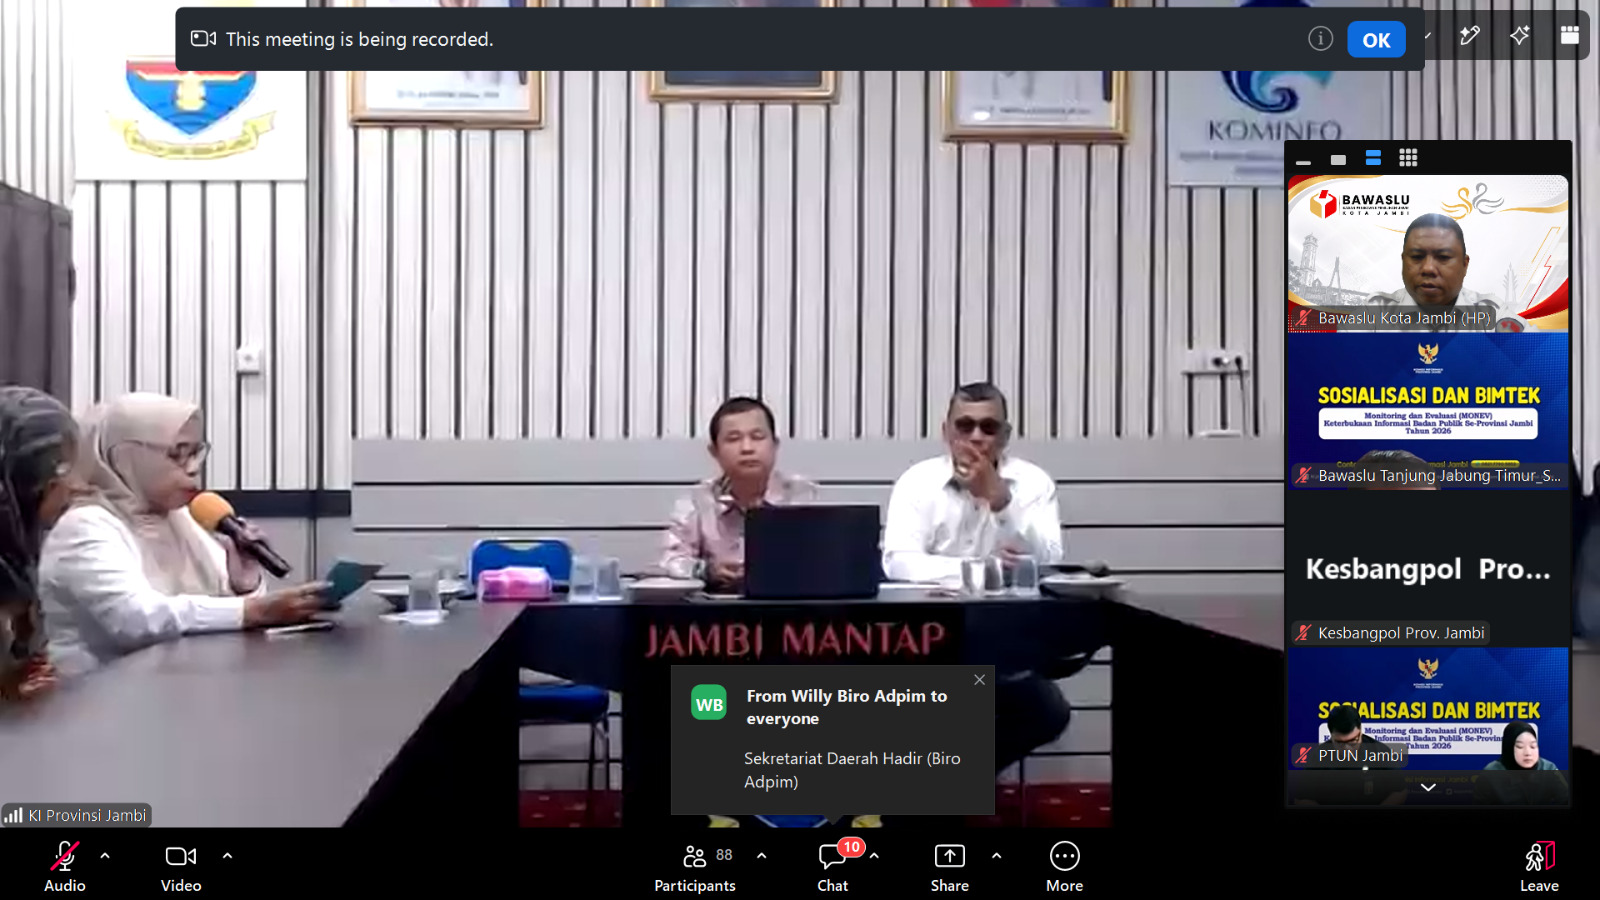Screen dimensions: 1600x900
Task: Expand audio settings arrow
Action: click(x=105, y=856)
